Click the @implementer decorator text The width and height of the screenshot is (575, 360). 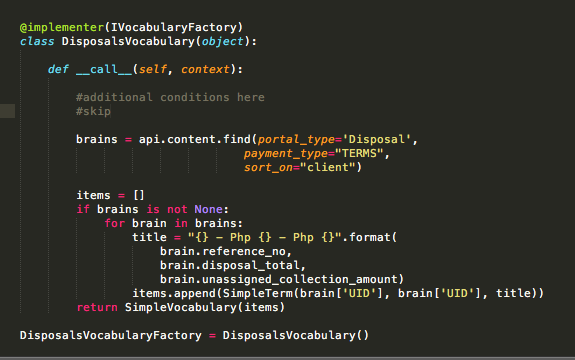(62, 27)
